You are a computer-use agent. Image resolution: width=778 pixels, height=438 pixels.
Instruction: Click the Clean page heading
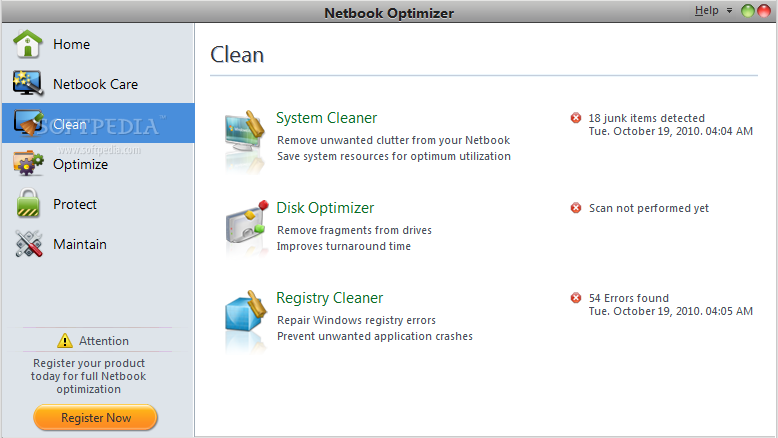[x=237, y=55]
